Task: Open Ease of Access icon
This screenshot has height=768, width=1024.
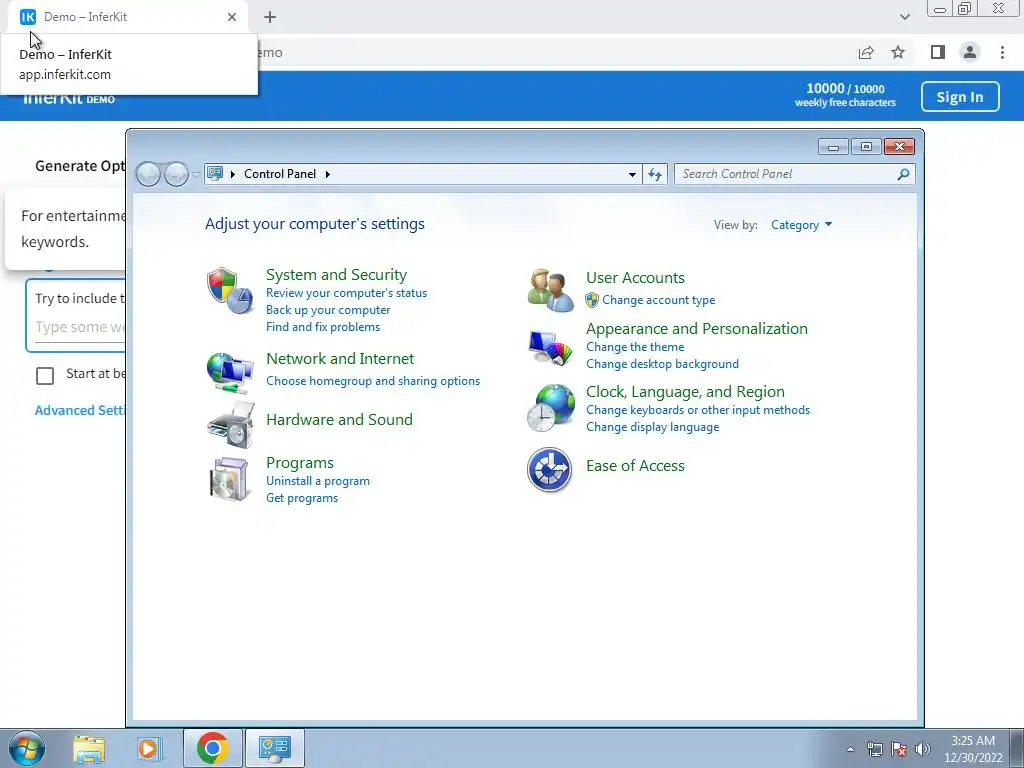Action: (550, 470)
